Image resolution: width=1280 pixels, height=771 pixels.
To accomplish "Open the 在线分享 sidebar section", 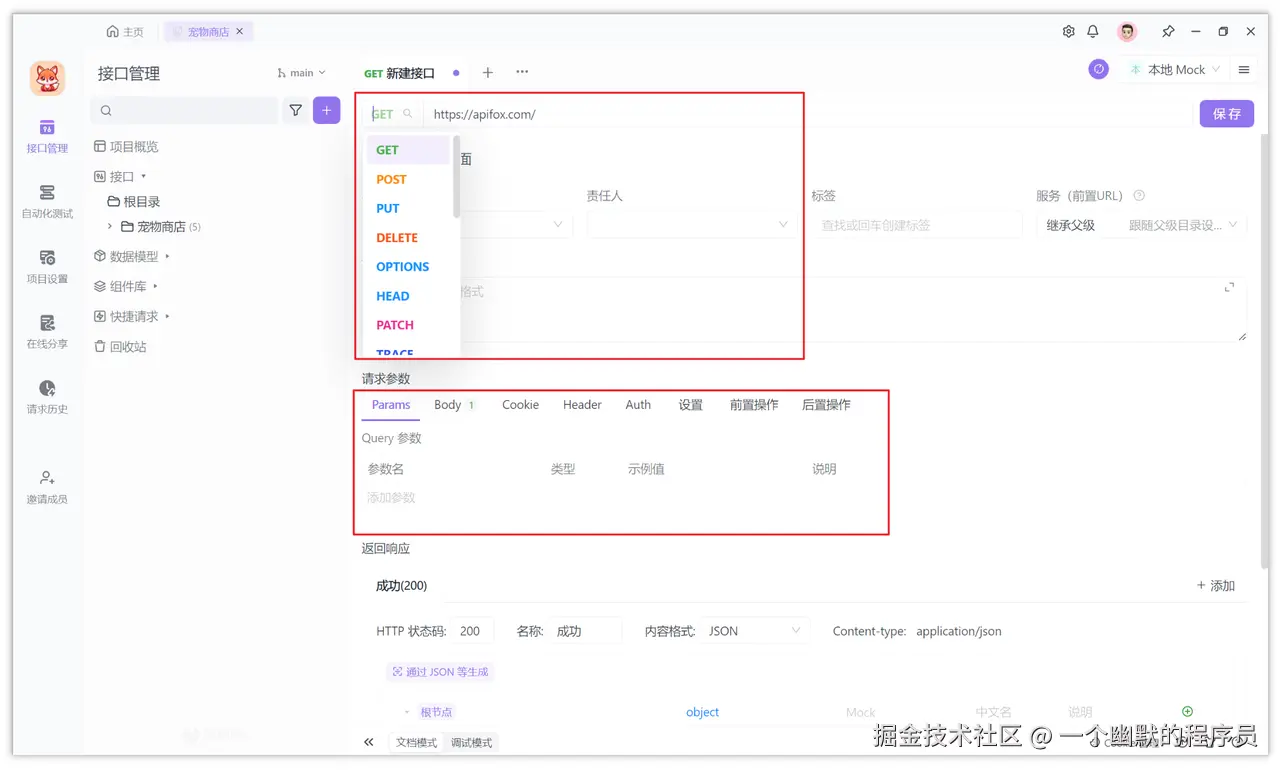I will coord(47,332).
